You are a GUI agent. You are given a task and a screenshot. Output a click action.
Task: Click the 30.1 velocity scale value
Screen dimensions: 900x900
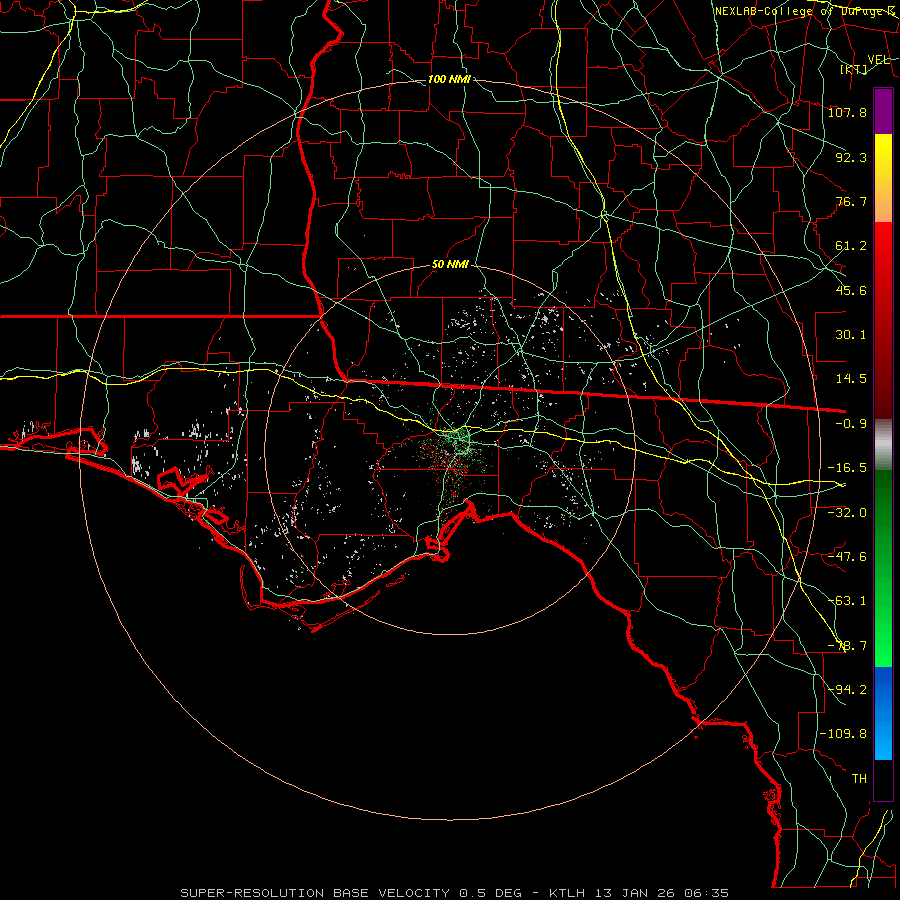point(851,335)
